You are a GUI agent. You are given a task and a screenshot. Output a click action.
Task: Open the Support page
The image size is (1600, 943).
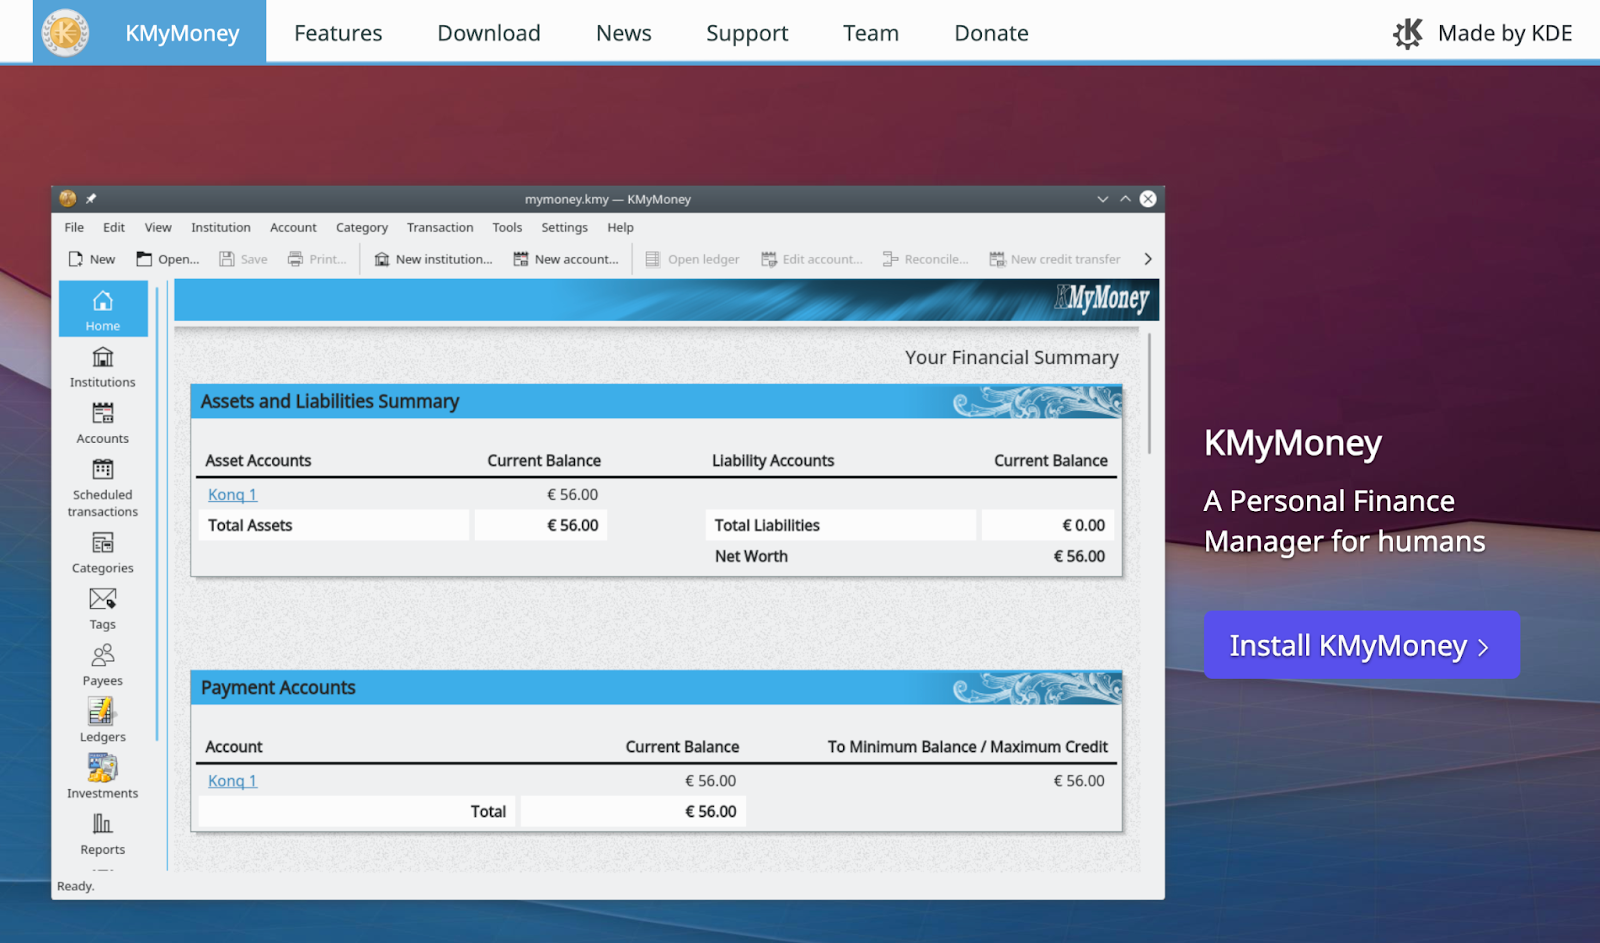[x=747, y=33]
